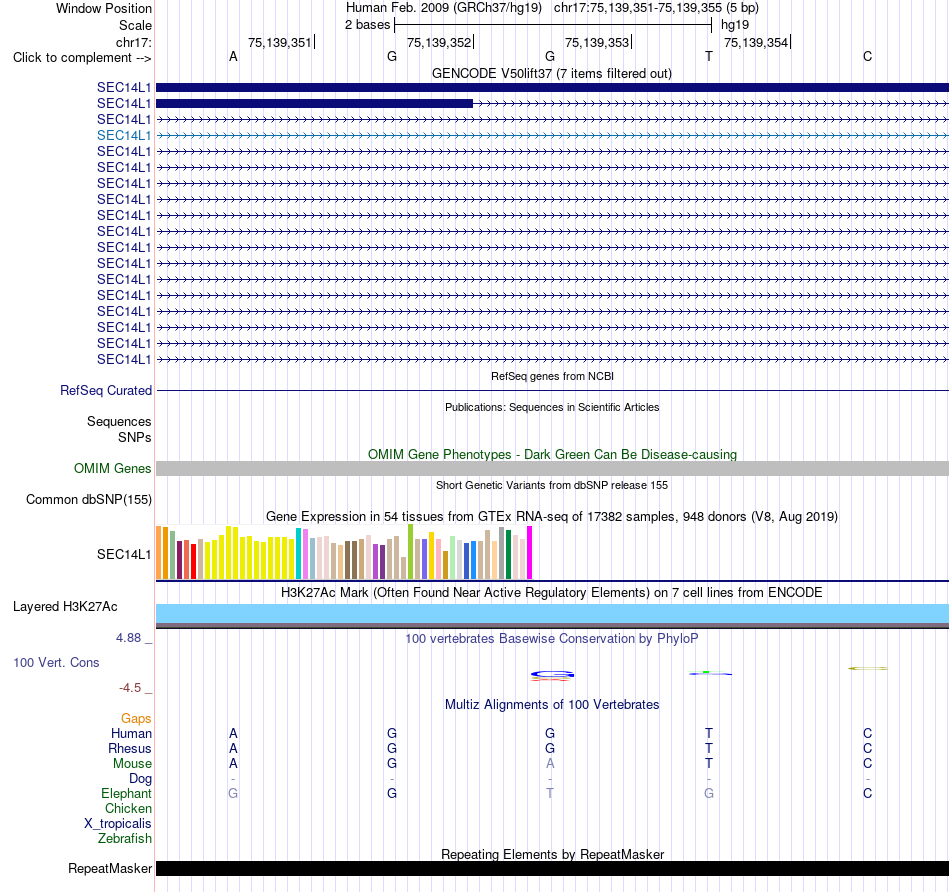
Task: Click the faded T in the Elephant row
Action: pos(550,793)
